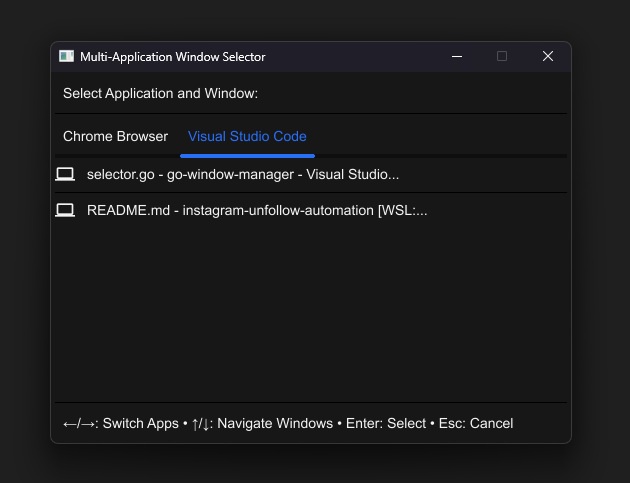Select the Visual Studio Code tab
The image size is (630, 483).
point(247,137)
